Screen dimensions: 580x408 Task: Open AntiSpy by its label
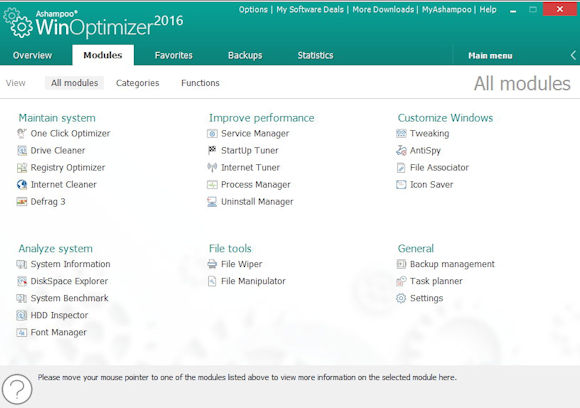425,151
